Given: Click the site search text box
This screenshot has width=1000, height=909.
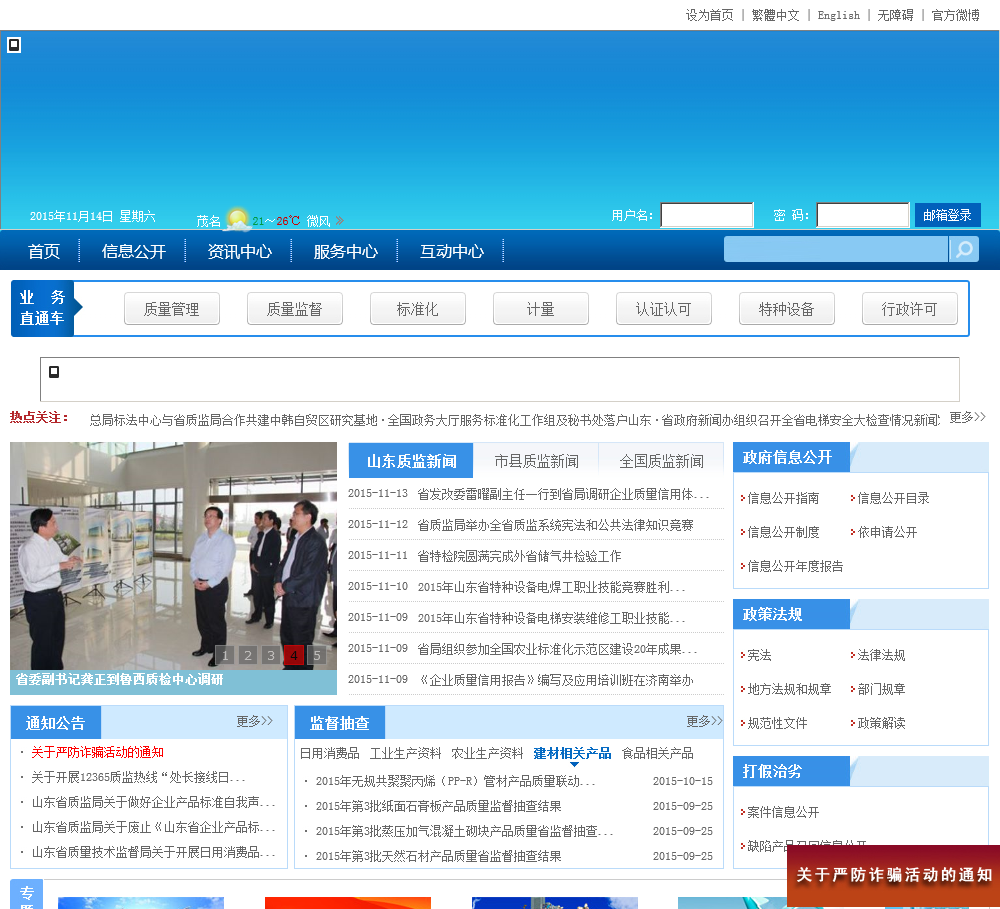Looking at the screenshot, I should click(835, 249).
